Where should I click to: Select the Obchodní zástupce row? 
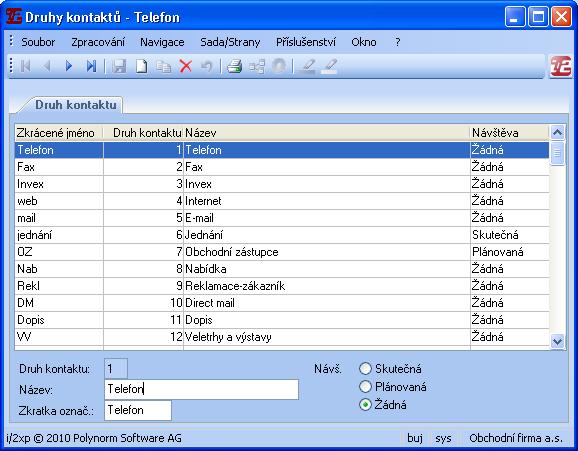click(x=282, y=252)
